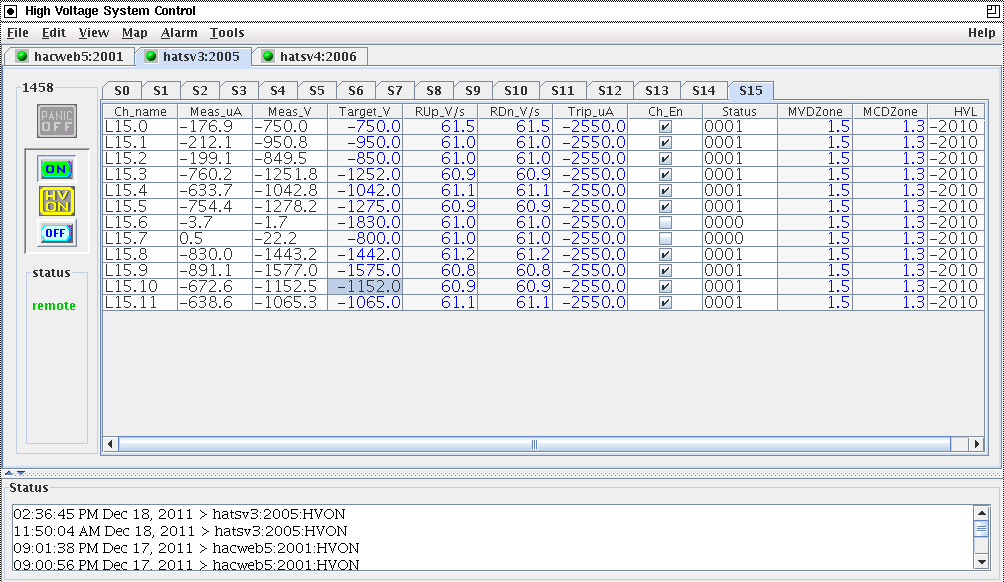The image size is (1004, 582).
Task: Click the 02:36:45 PM log entry
Action: click(179, 514)
